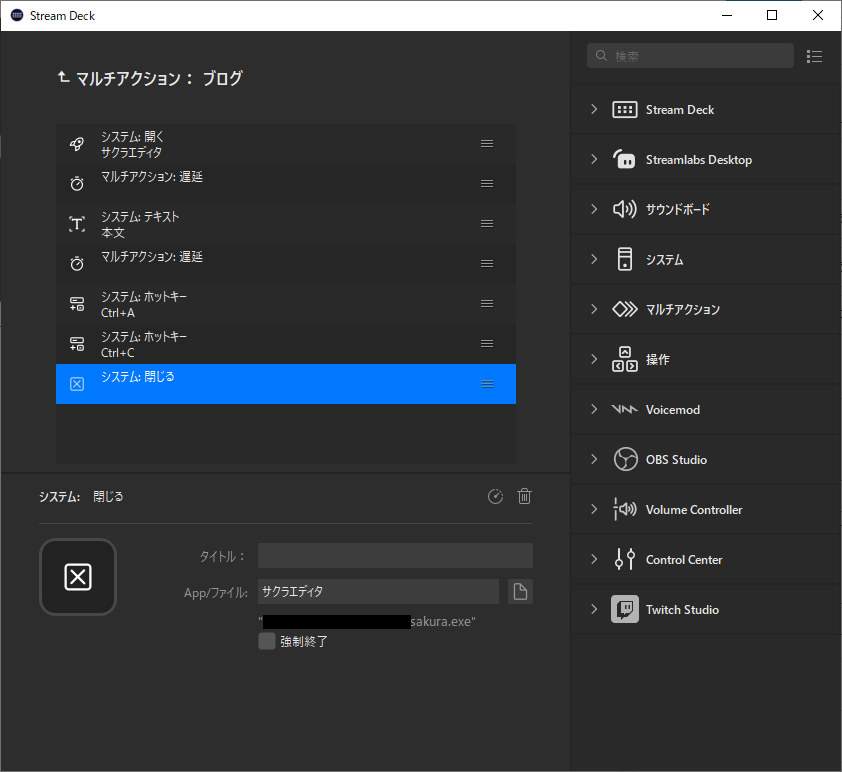The height and width of the screenshot is (772, 842).
Task: Click the Volume Controller category label
Action: click(694, 509)
